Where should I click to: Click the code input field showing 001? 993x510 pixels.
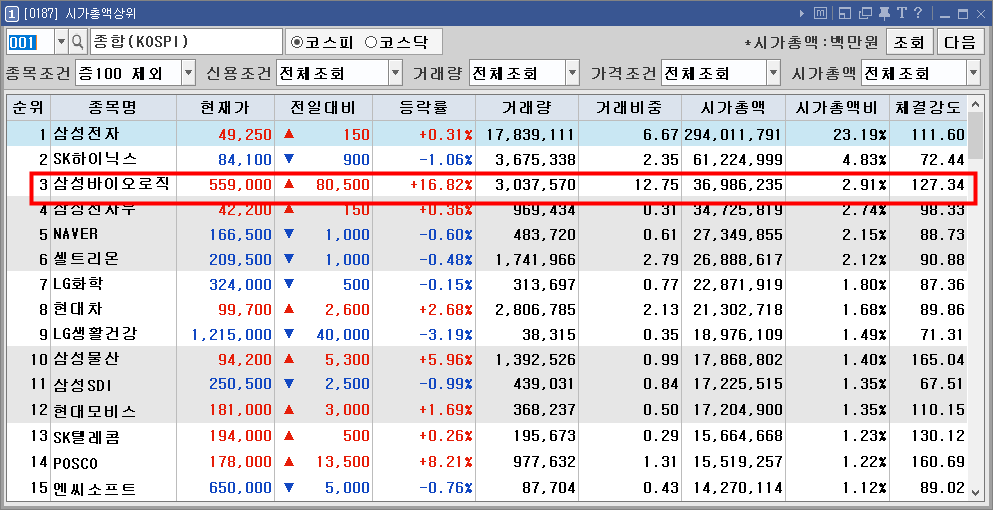point(30,42)
